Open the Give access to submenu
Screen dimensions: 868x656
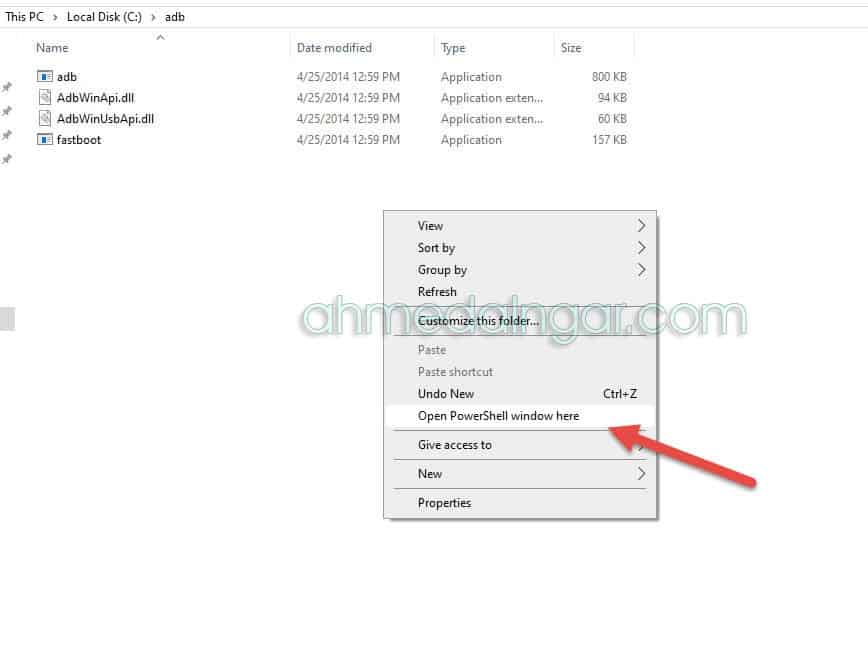[520, 445]
